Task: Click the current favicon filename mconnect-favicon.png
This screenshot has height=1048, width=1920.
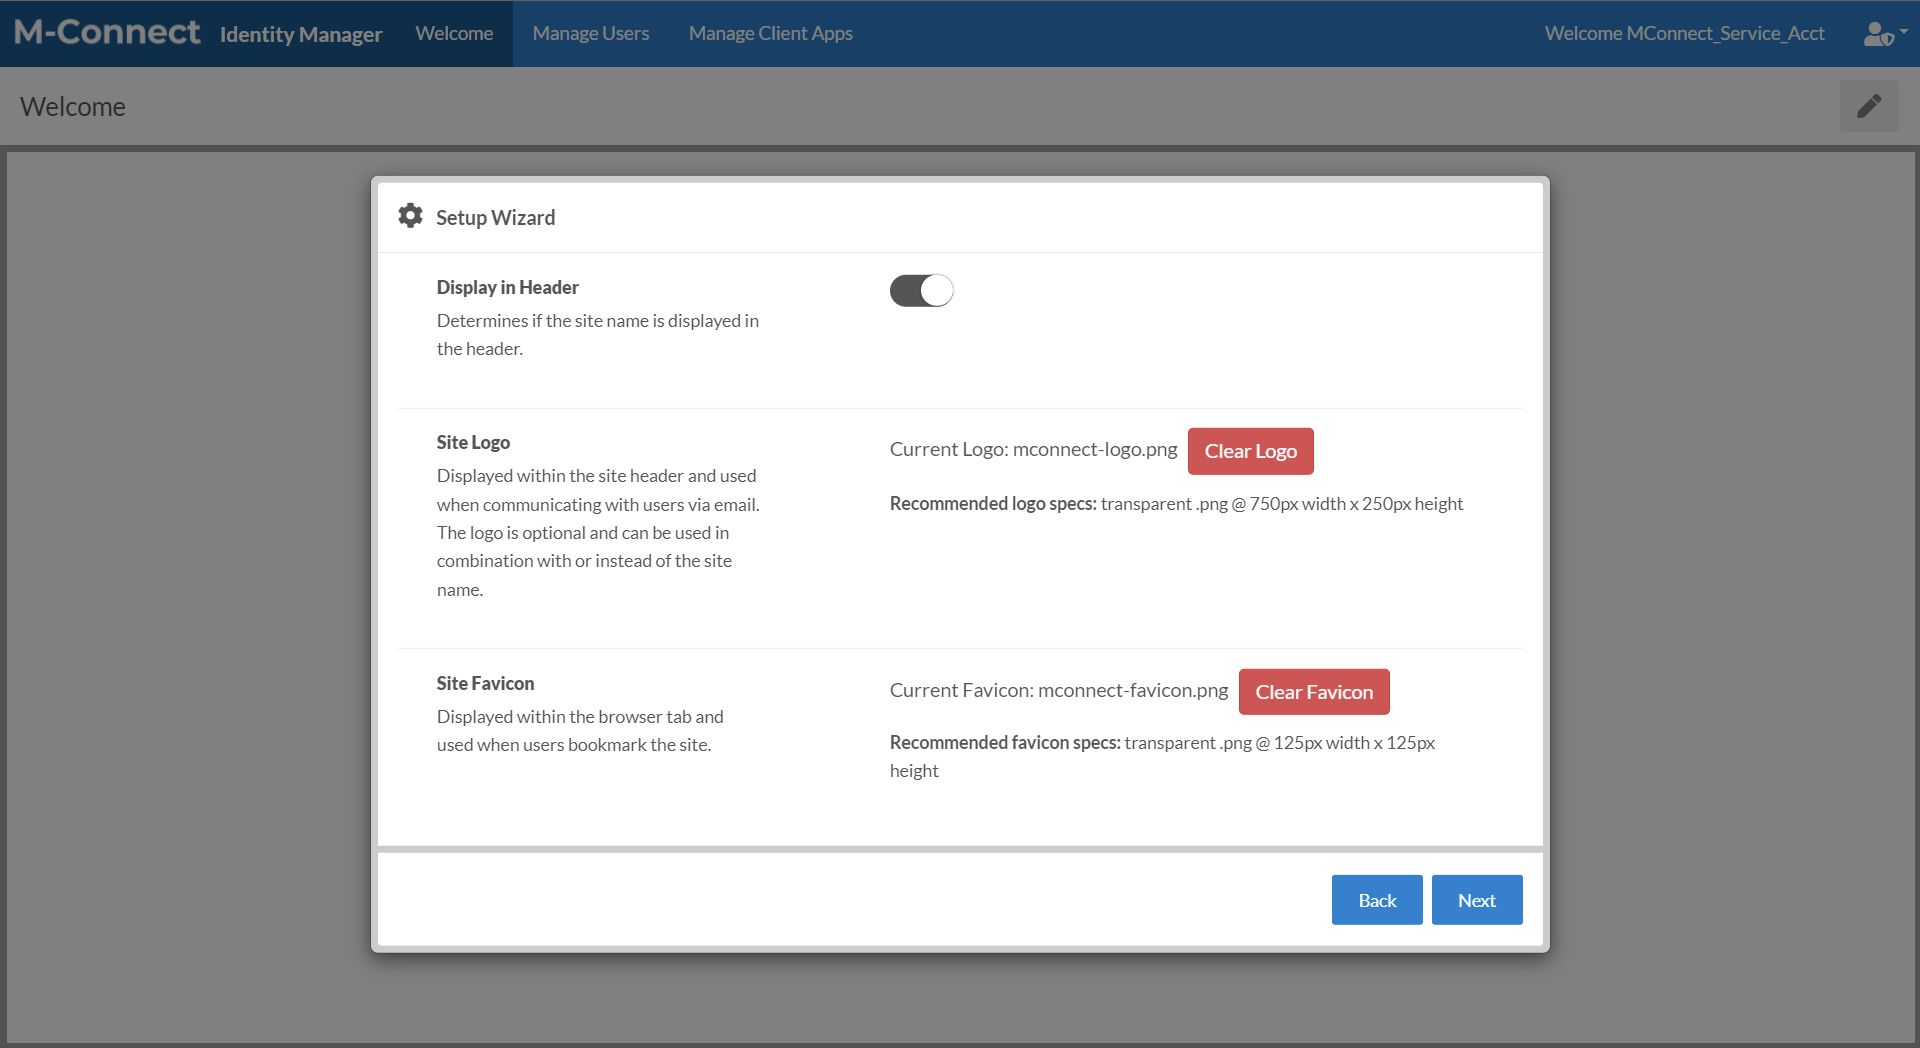Action: 1132,690
